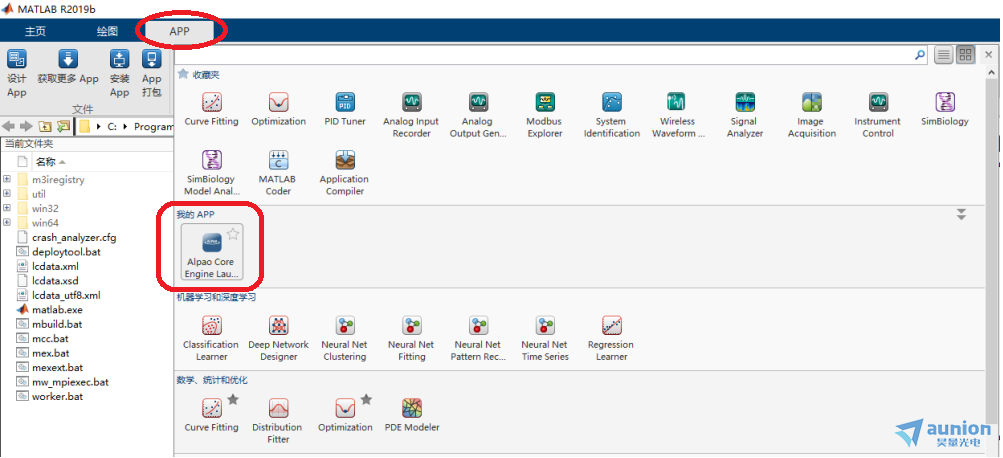The height and width of the screenshot is (458, 1003).
Task: Click the search magnifier icon
Action: pyautogui.click(x=920, y=55)
